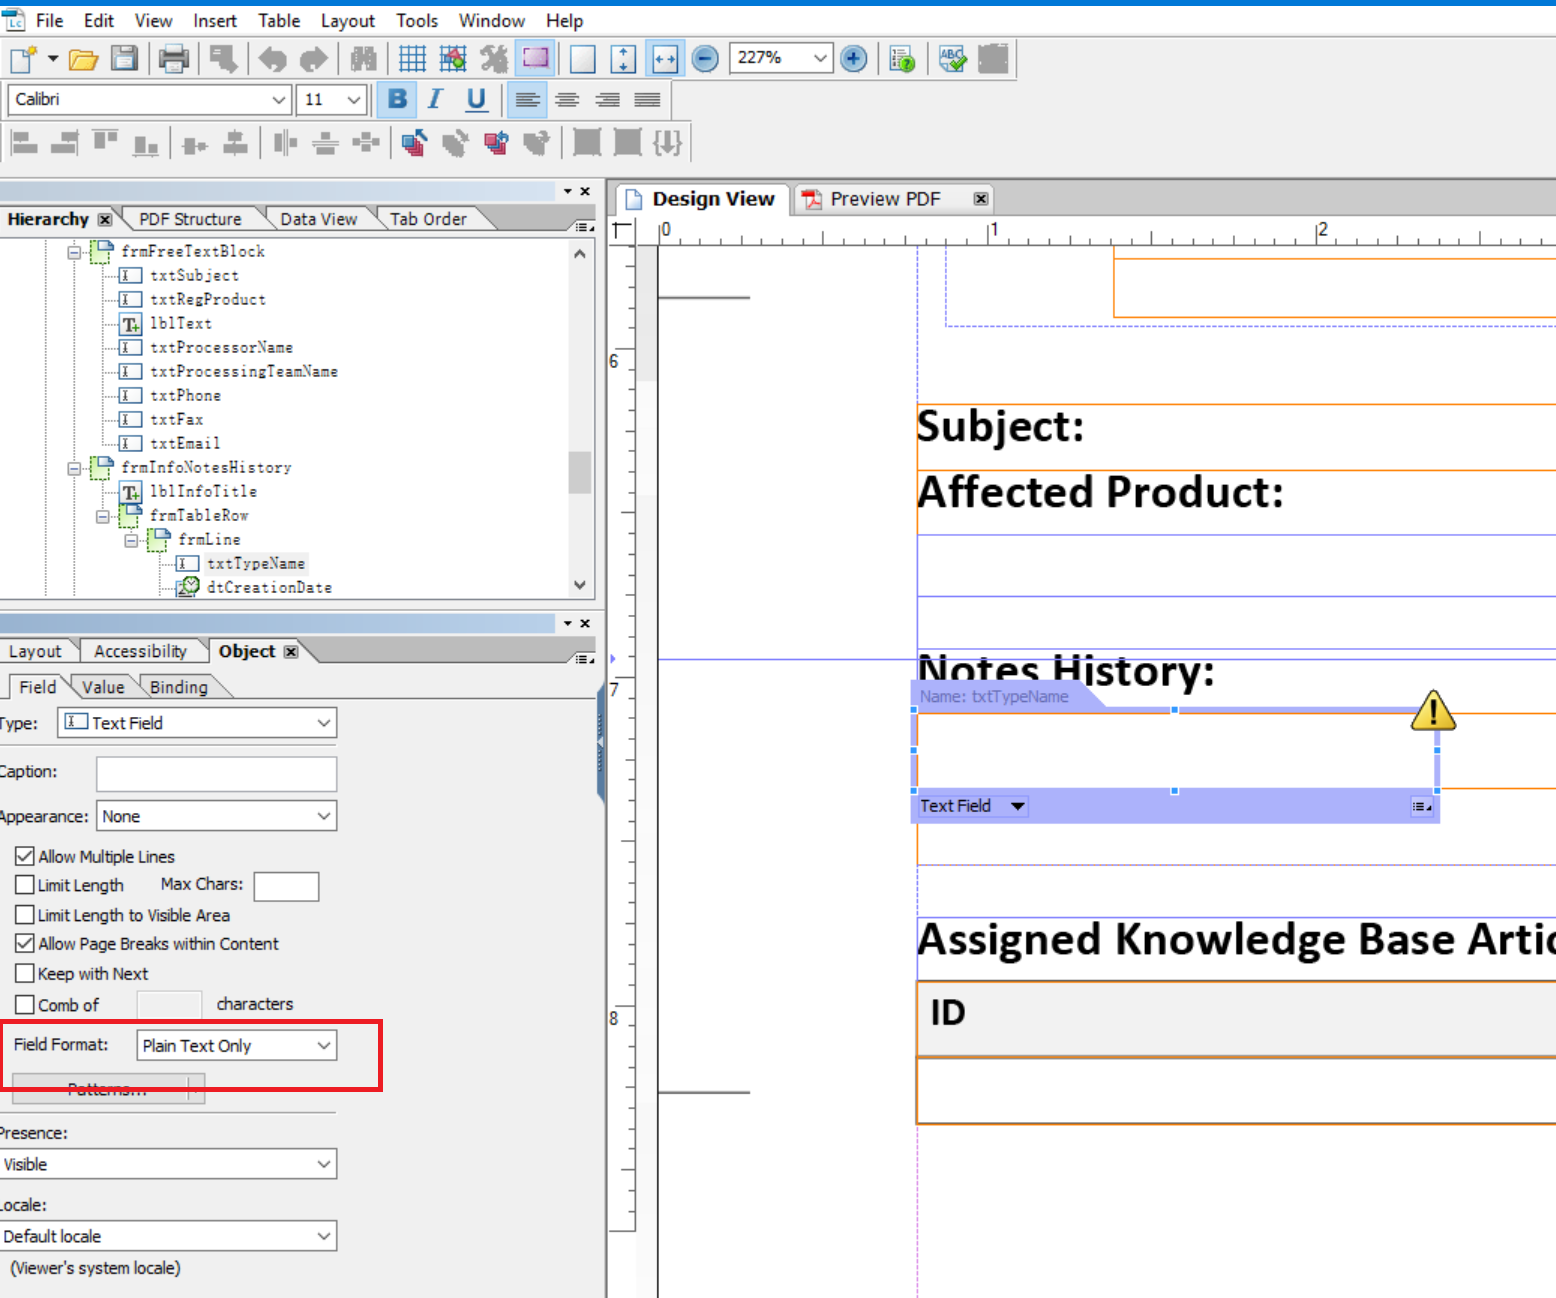Bring object to front

click(x=414, y=143)
